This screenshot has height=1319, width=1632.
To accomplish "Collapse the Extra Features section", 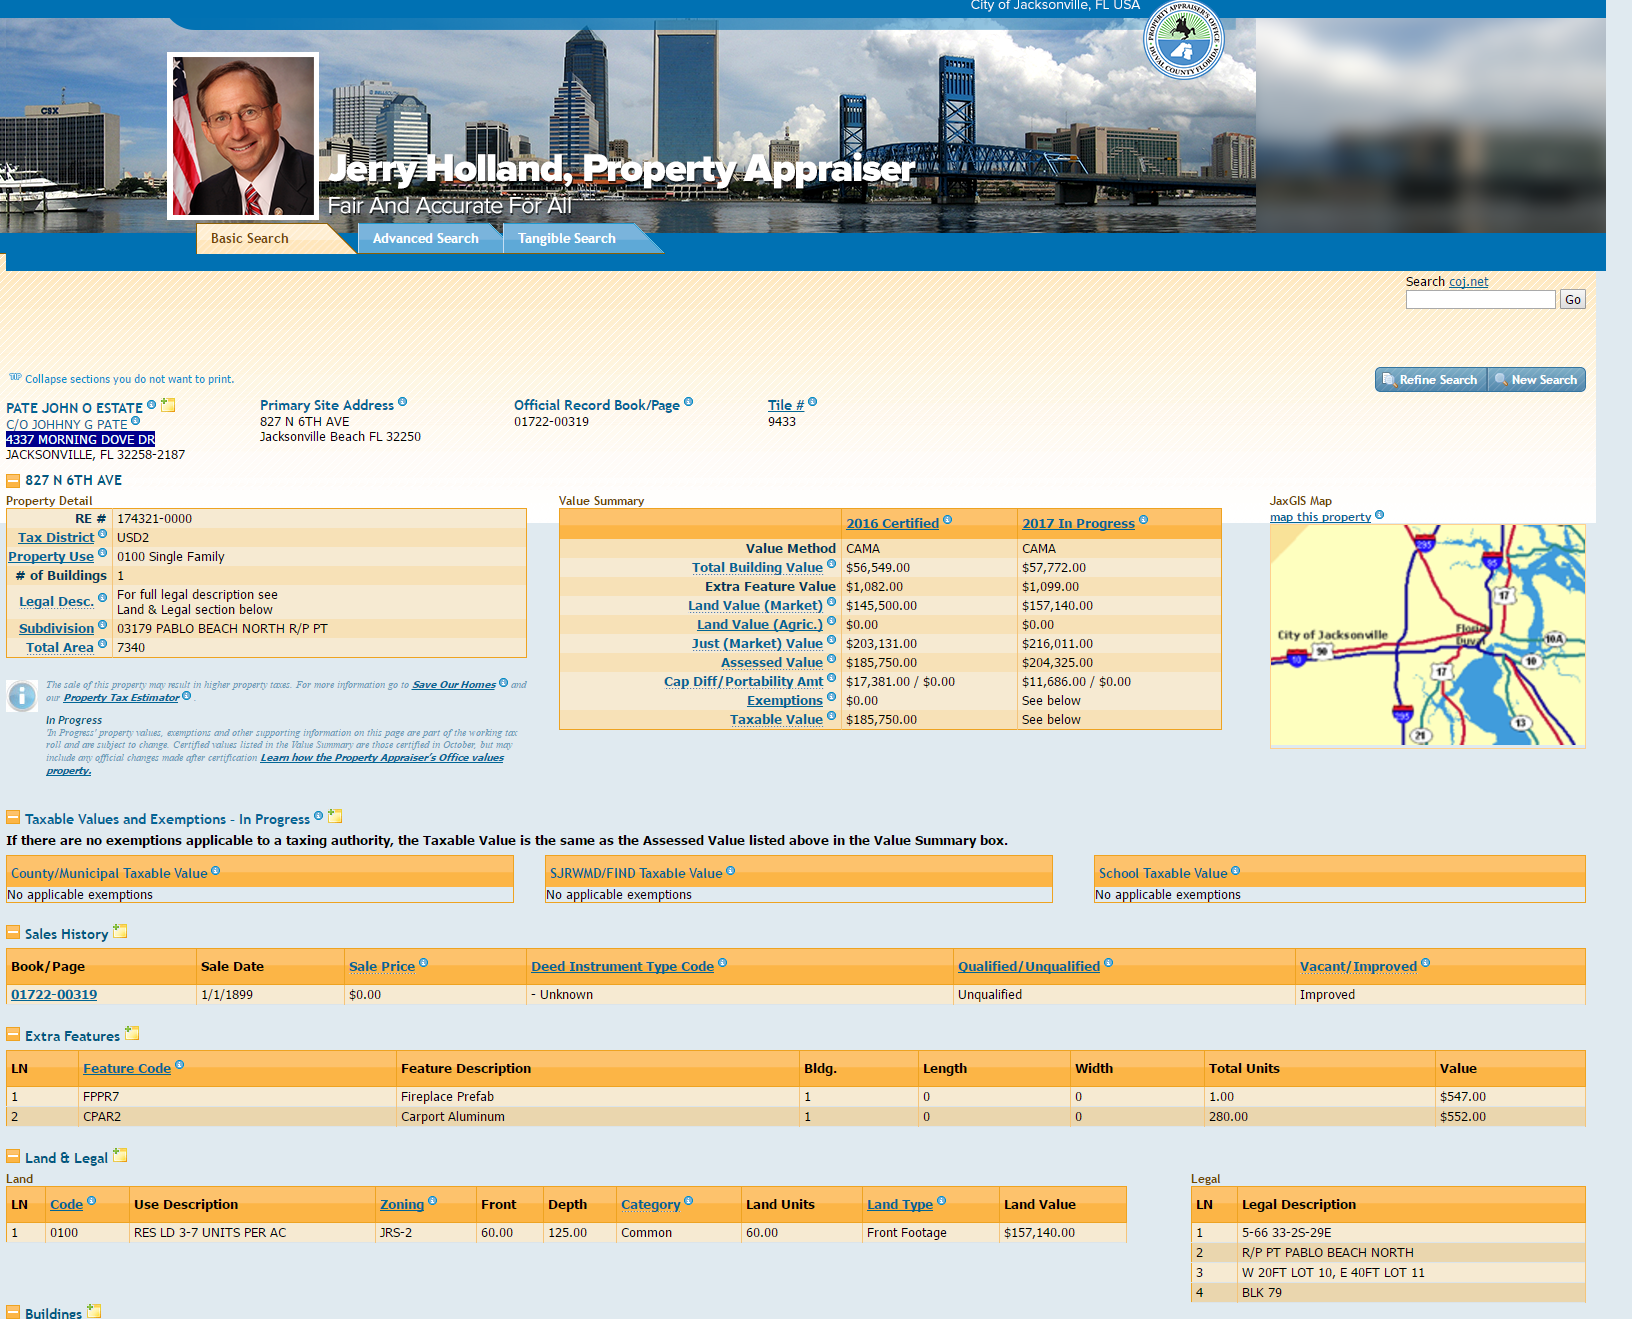I will (13, 1035).
